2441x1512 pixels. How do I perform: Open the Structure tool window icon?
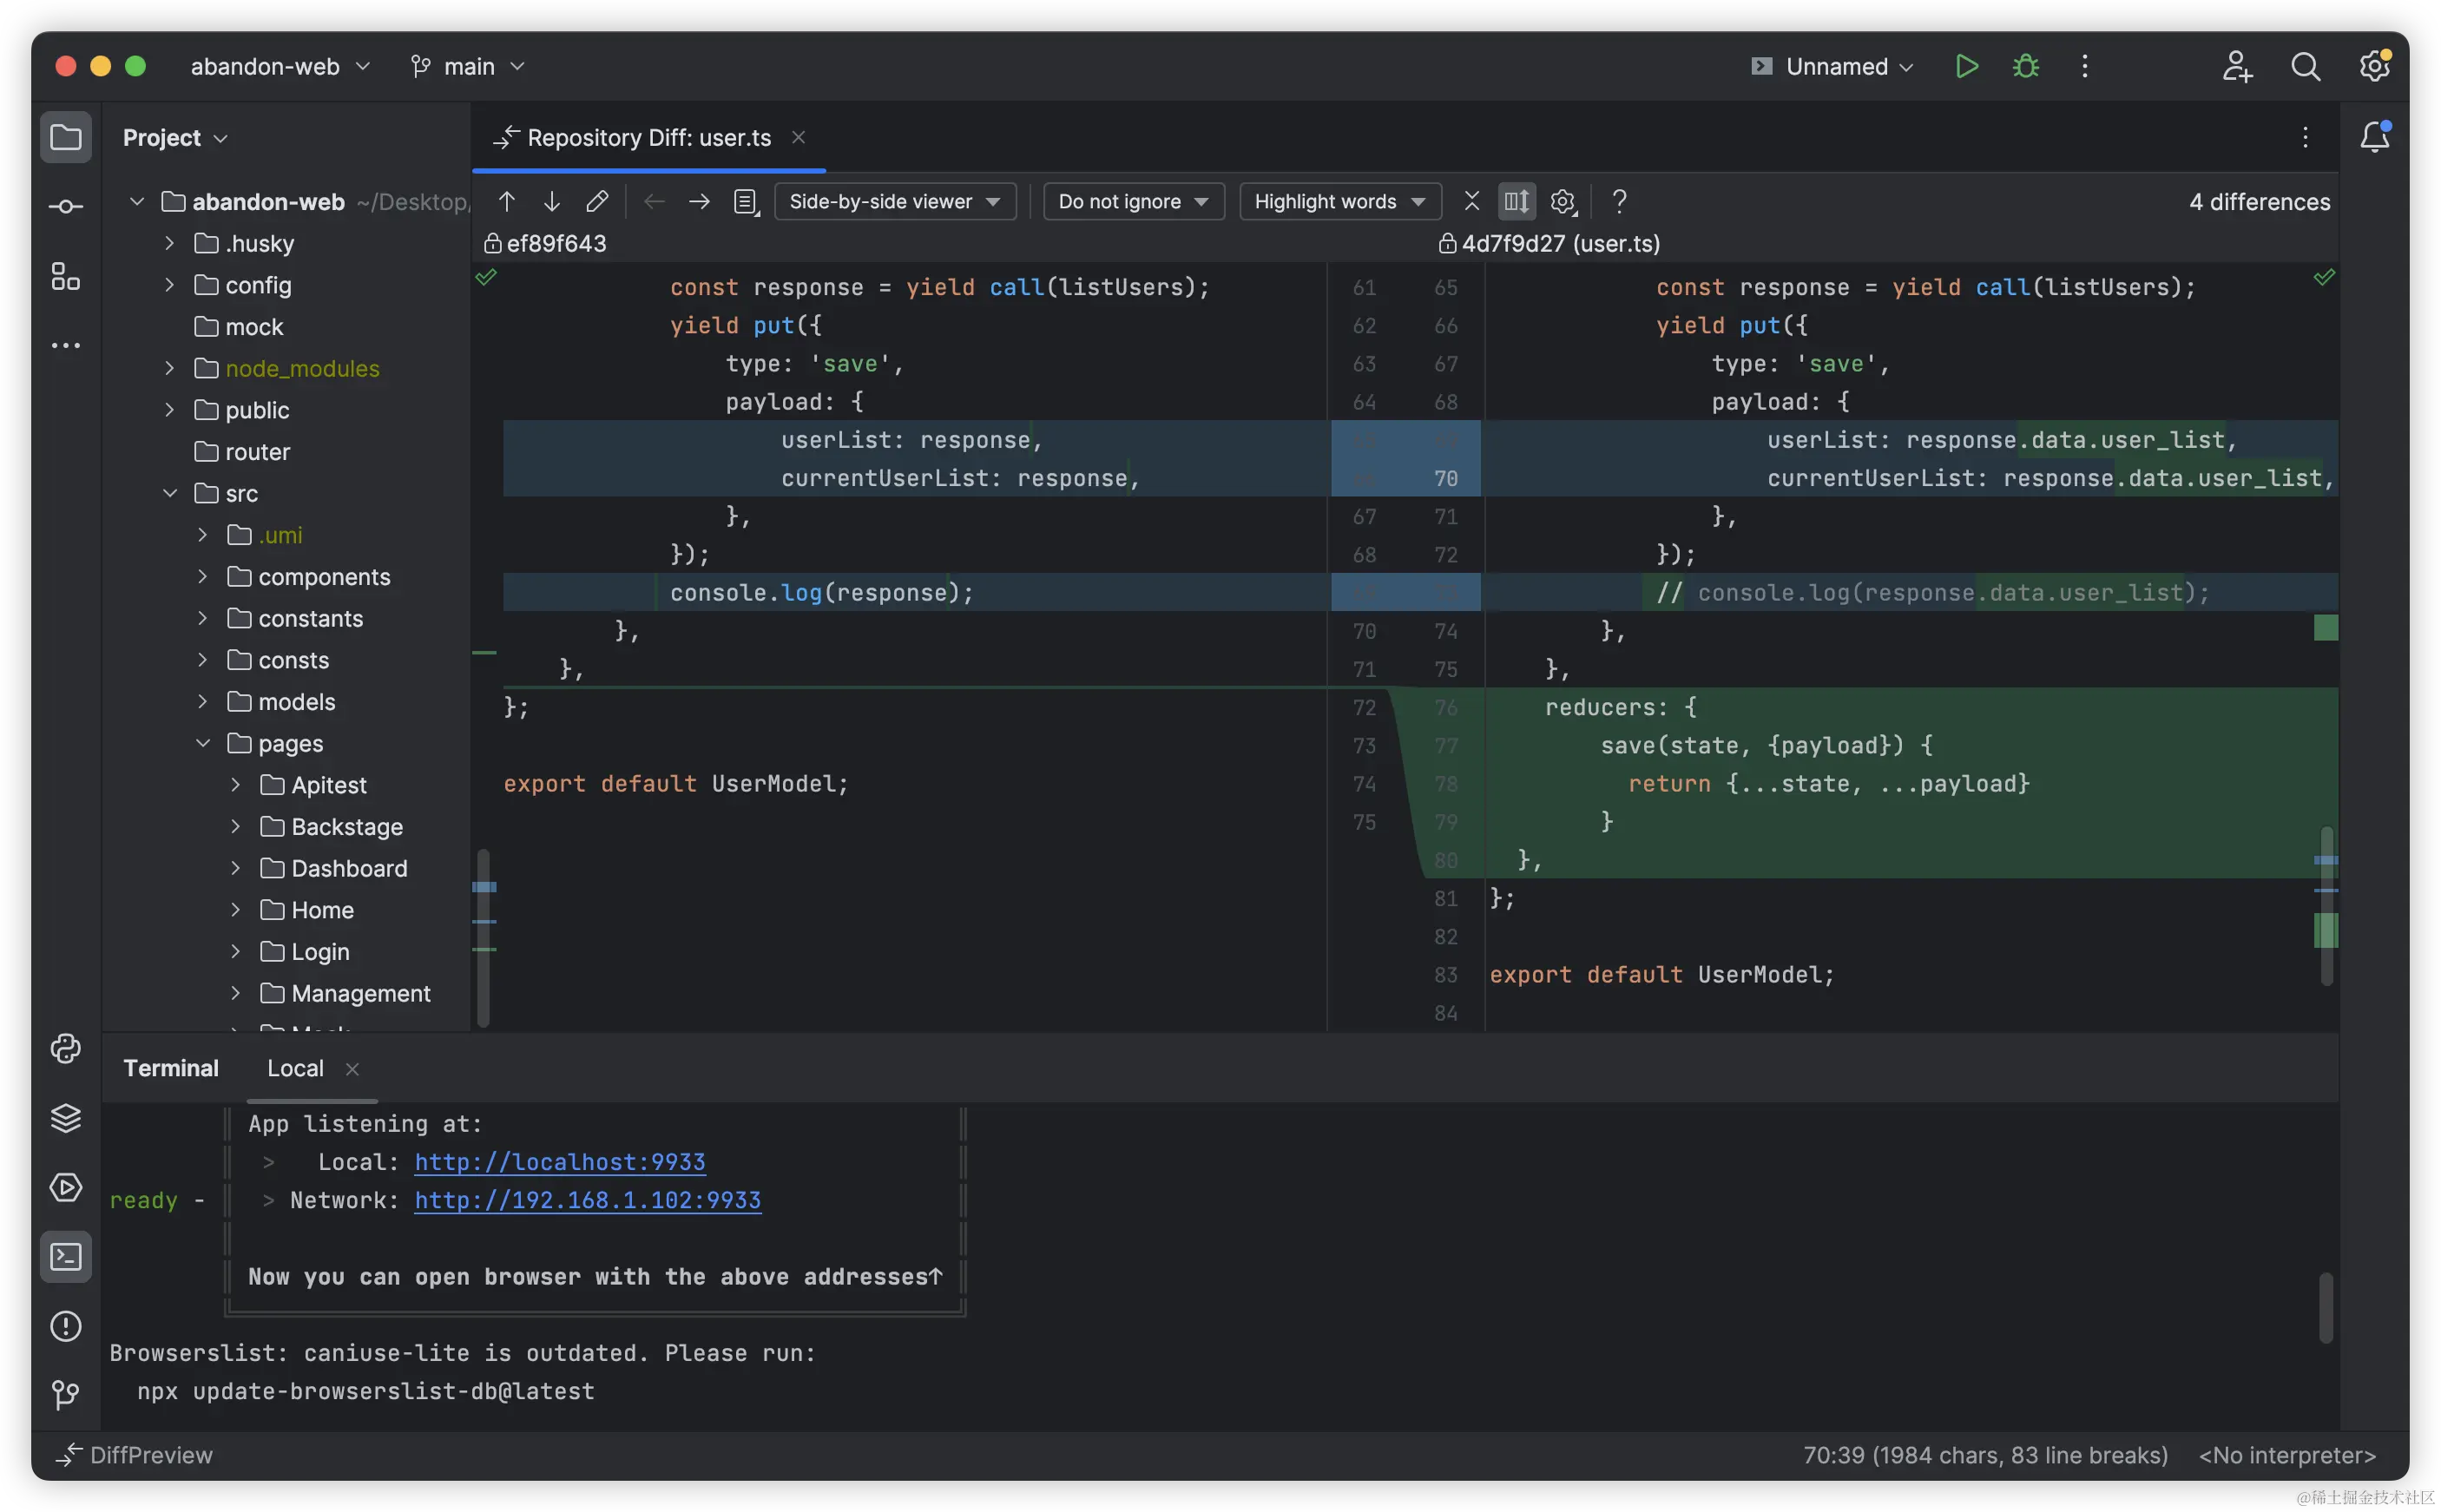(66, 276)
